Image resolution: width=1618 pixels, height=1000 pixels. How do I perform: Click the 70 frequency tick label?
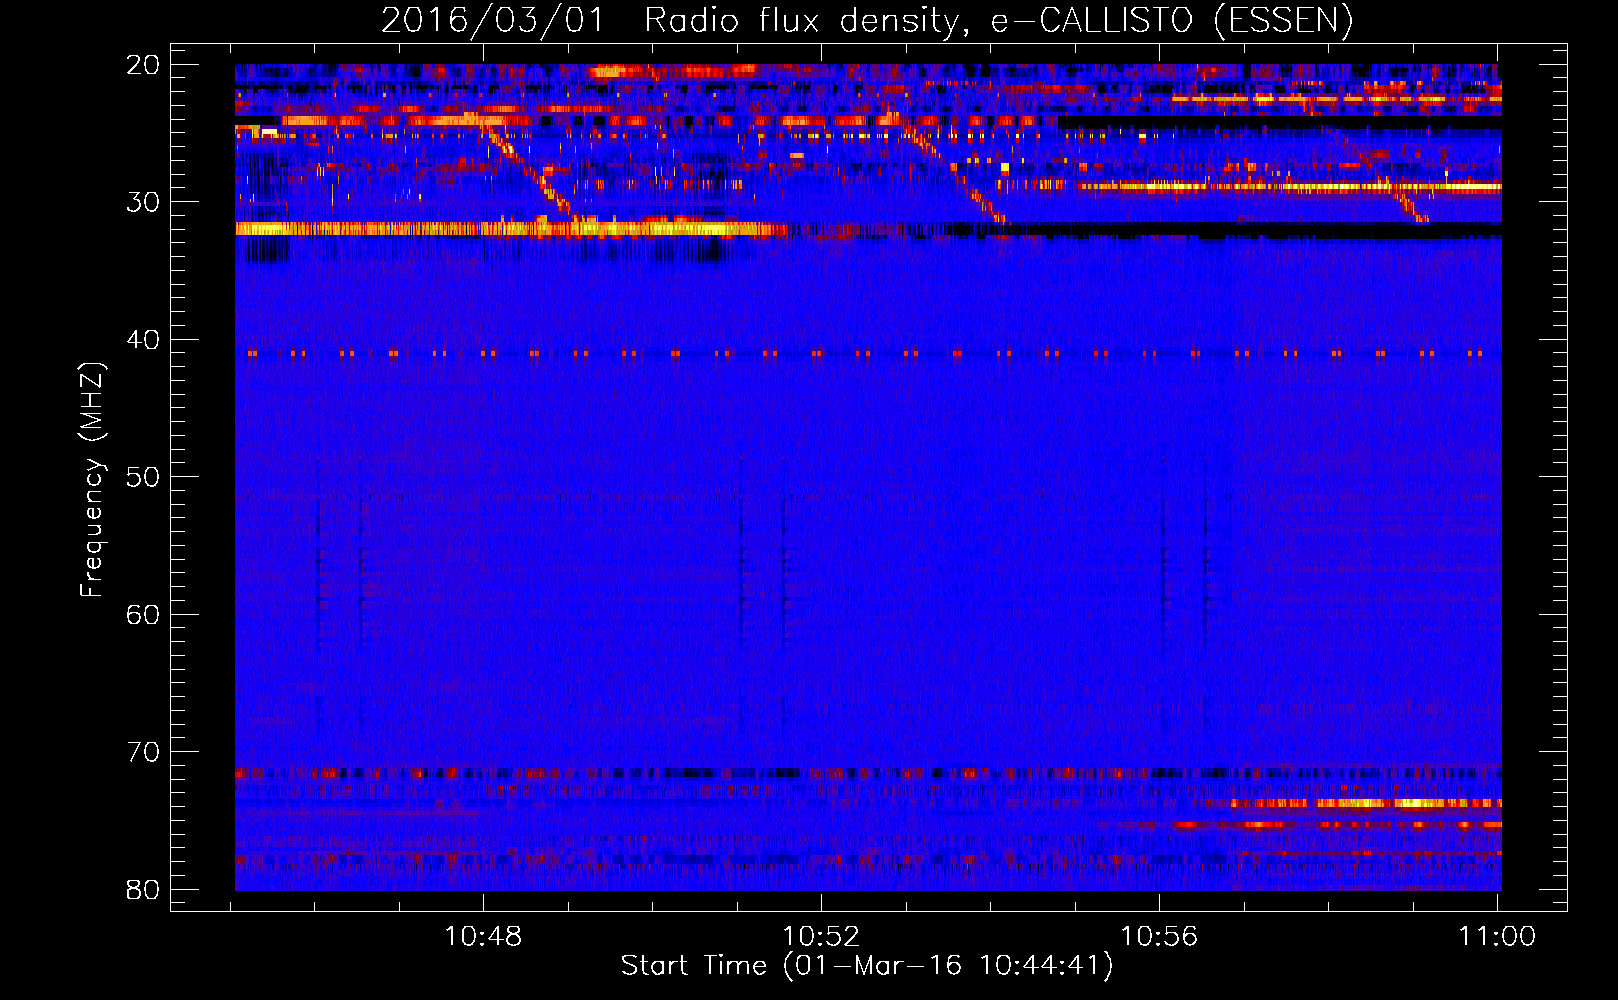[143, 752]
